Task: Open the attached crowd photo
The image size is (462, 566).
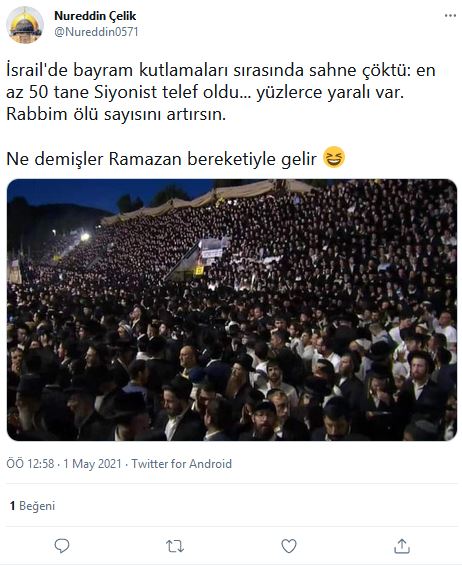Action: pyautogui.click(x=232, y=310)
